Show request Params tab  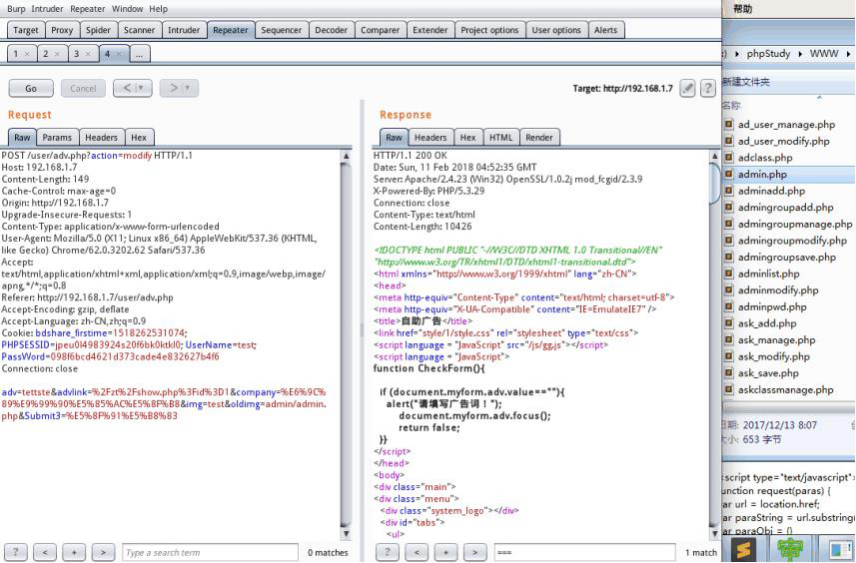click(x=57, y=137)
